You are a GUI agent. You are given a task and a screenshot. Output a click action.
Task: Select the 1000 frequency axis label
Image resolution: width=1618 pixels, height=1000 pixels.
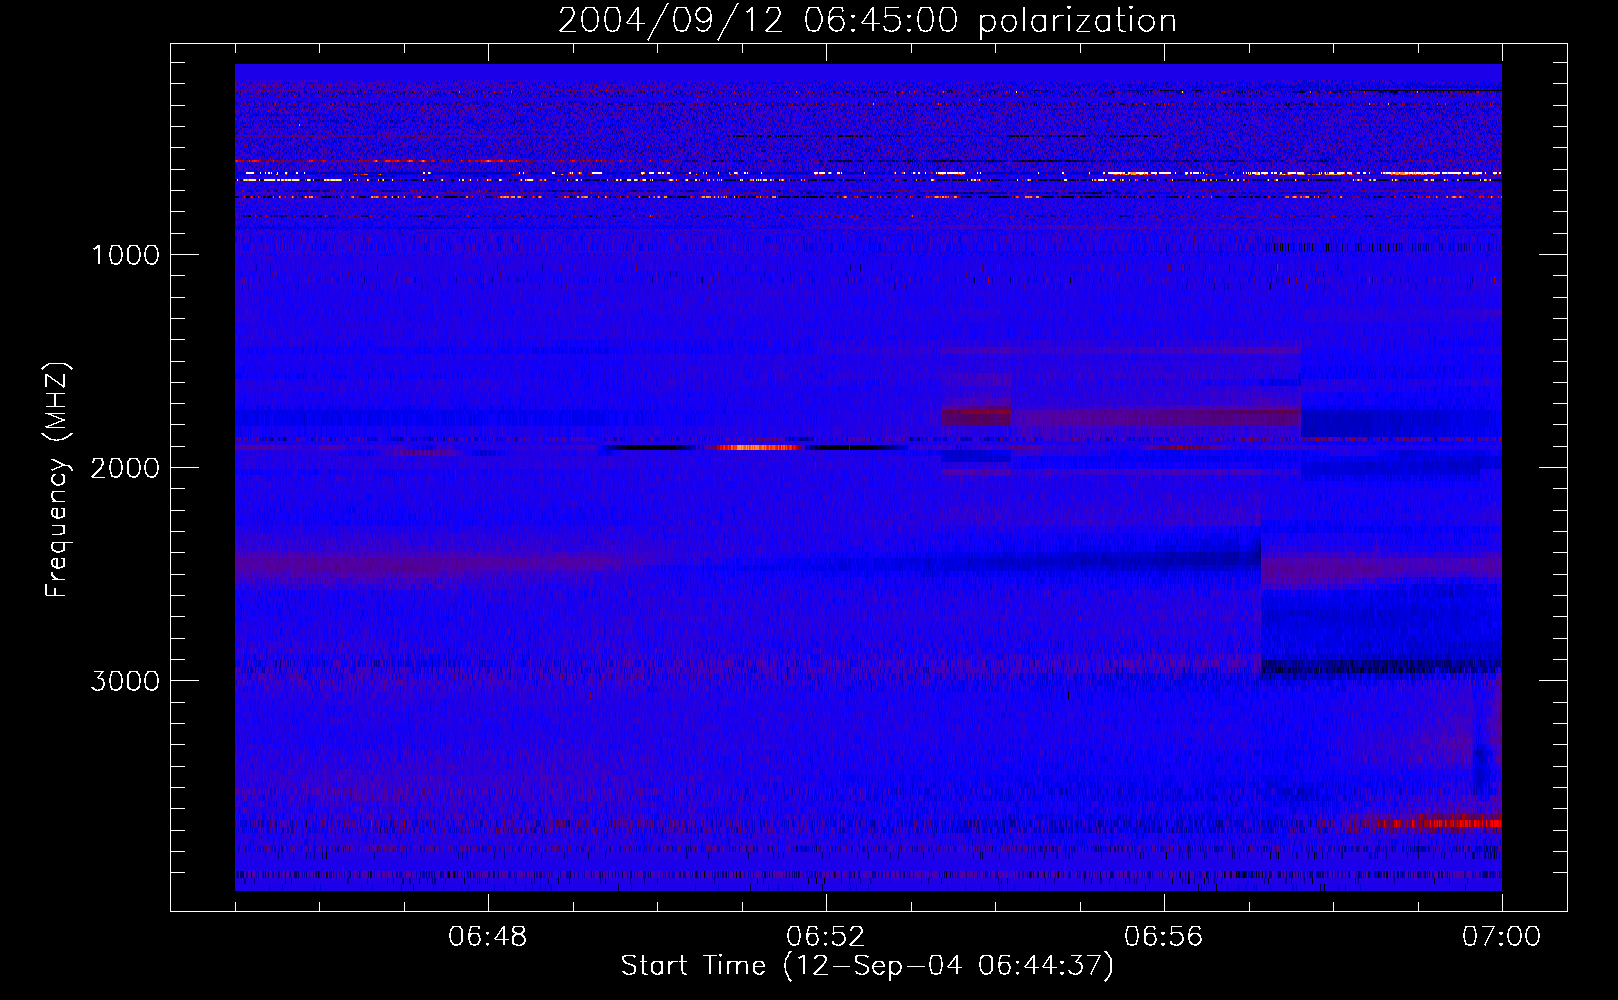[125, 255]
